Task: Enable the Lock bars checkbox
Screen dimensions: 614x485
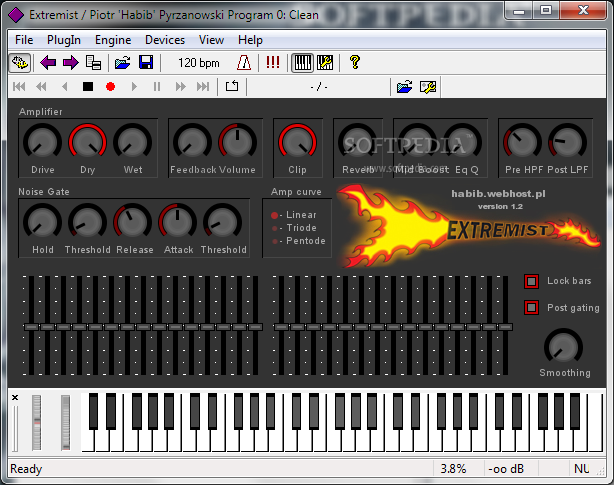Action: pos(531,281)
